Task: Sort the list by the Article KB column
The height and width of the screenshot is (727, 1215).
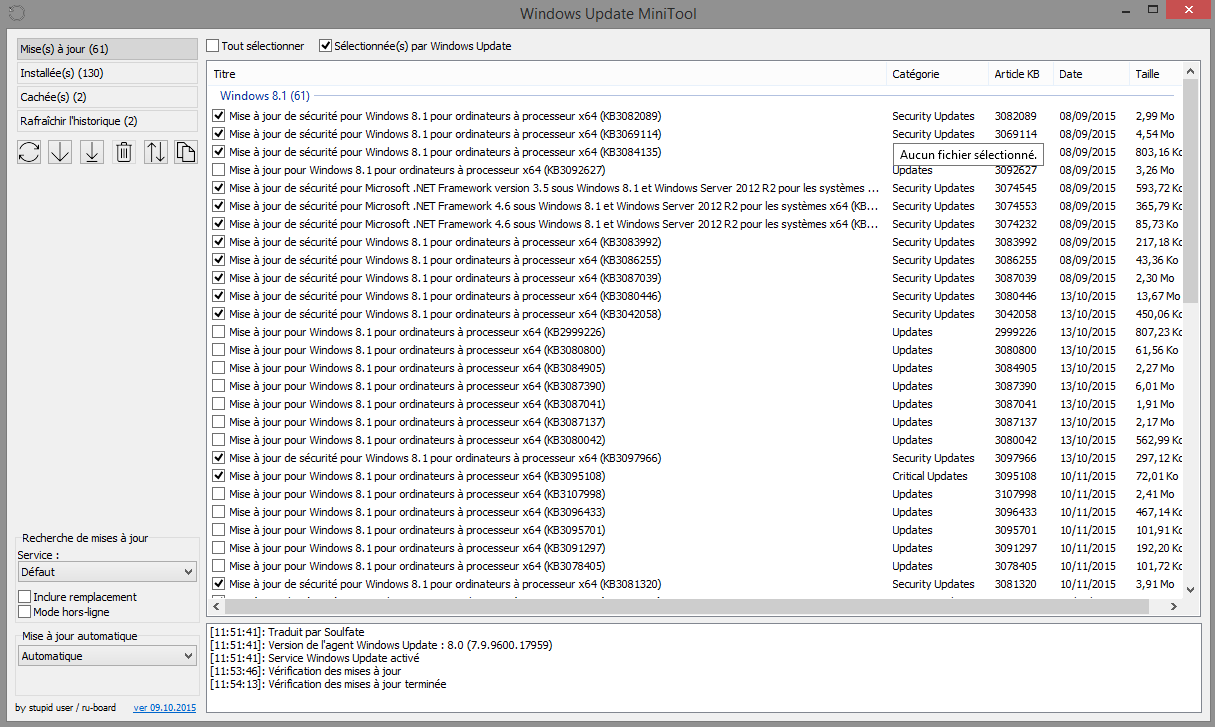Action: (1021, 74)
